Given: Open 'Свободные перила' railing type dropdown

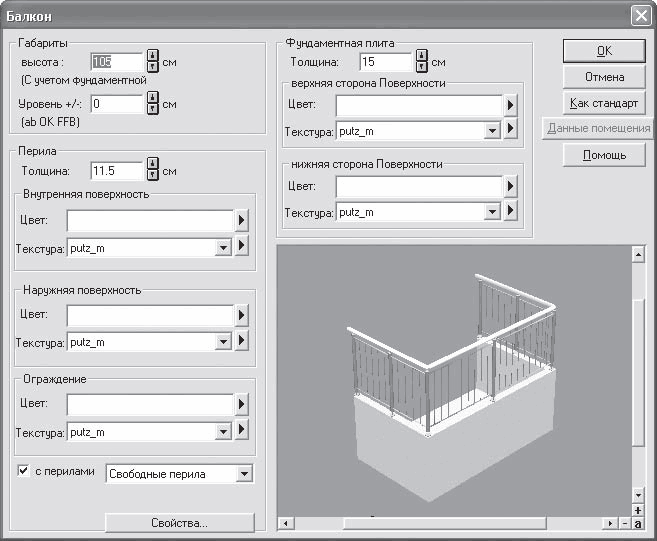Looking at the screenshot, I should (x=244, y=474).
